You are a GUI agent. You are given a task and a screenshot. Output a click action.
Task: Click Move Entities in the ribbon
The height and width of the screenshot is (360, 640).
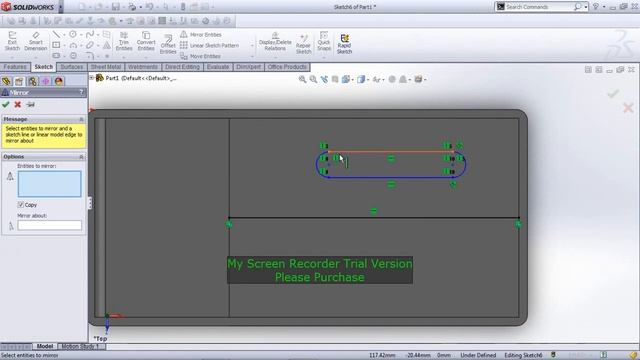[200, 56]
